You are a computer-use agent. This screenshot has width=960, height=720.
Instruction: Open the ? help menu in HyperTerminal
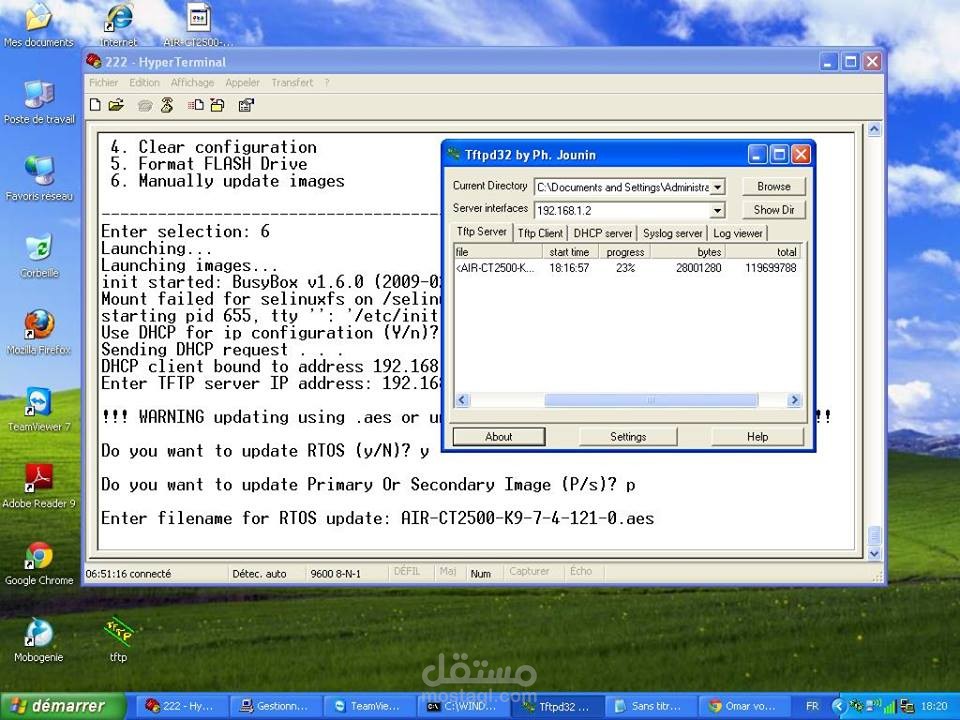[x=327, y=82]
